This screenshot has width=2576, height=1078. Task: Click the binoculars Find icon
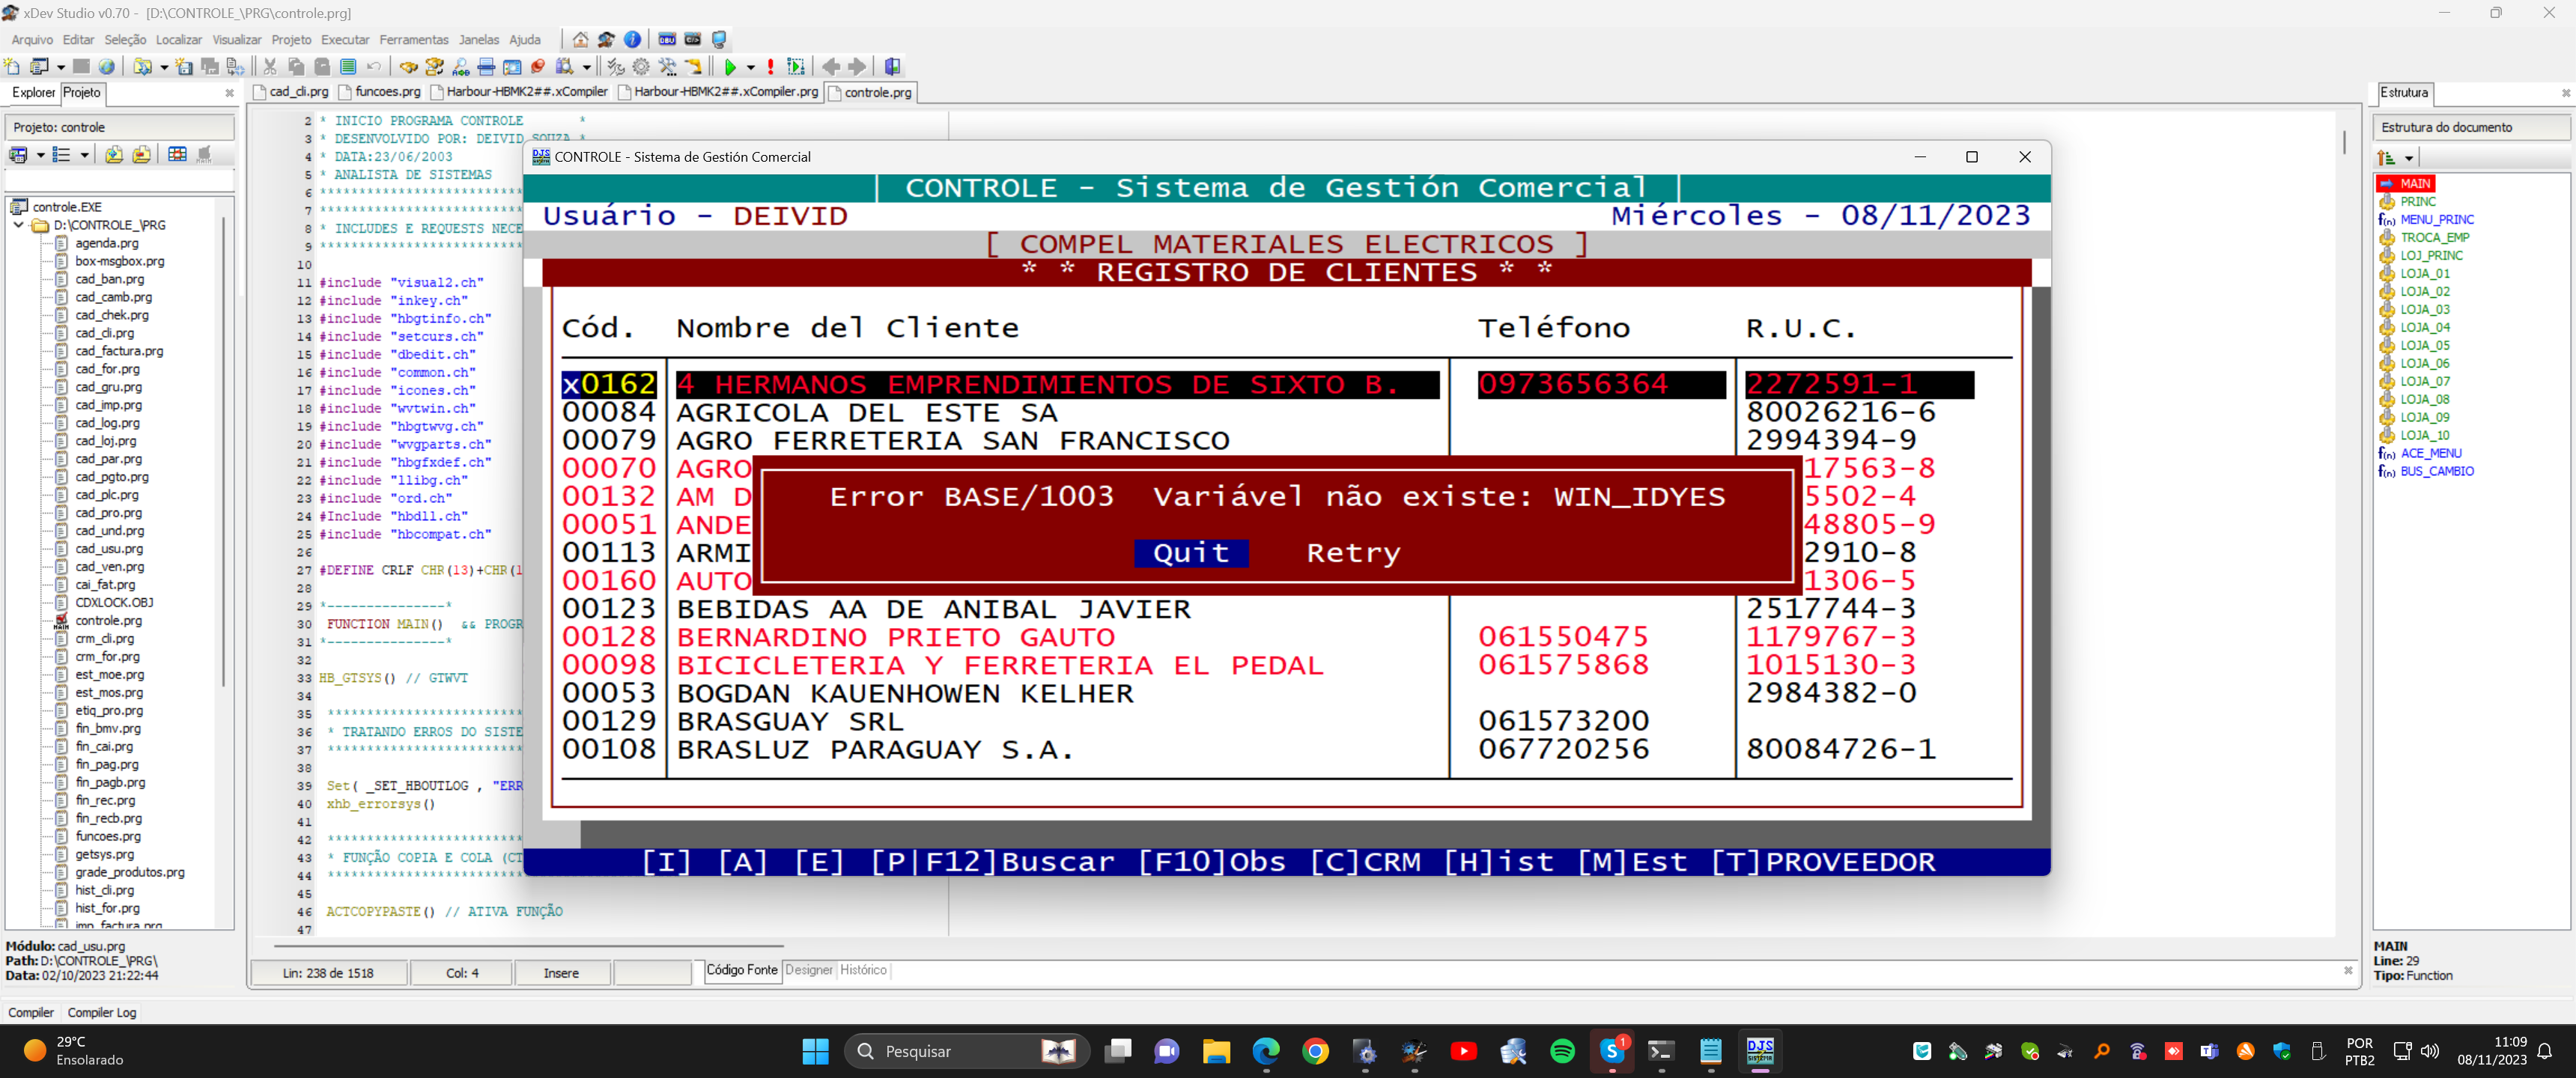click(x=409, y=67)
